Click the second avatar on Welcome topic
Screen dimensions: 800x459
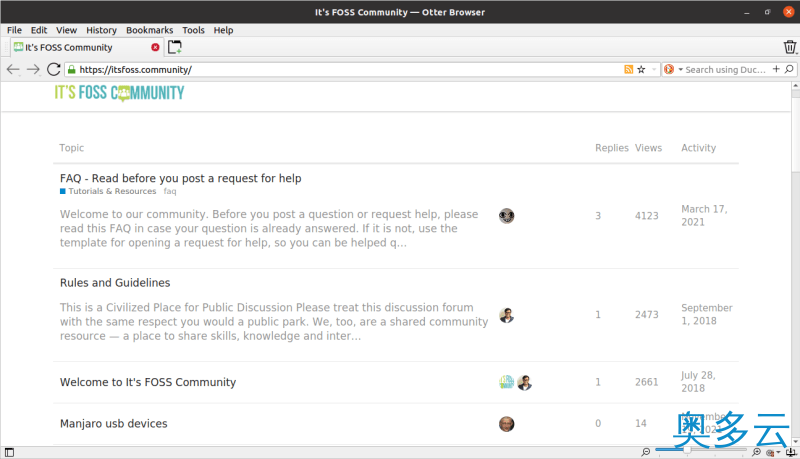[524, 382]
